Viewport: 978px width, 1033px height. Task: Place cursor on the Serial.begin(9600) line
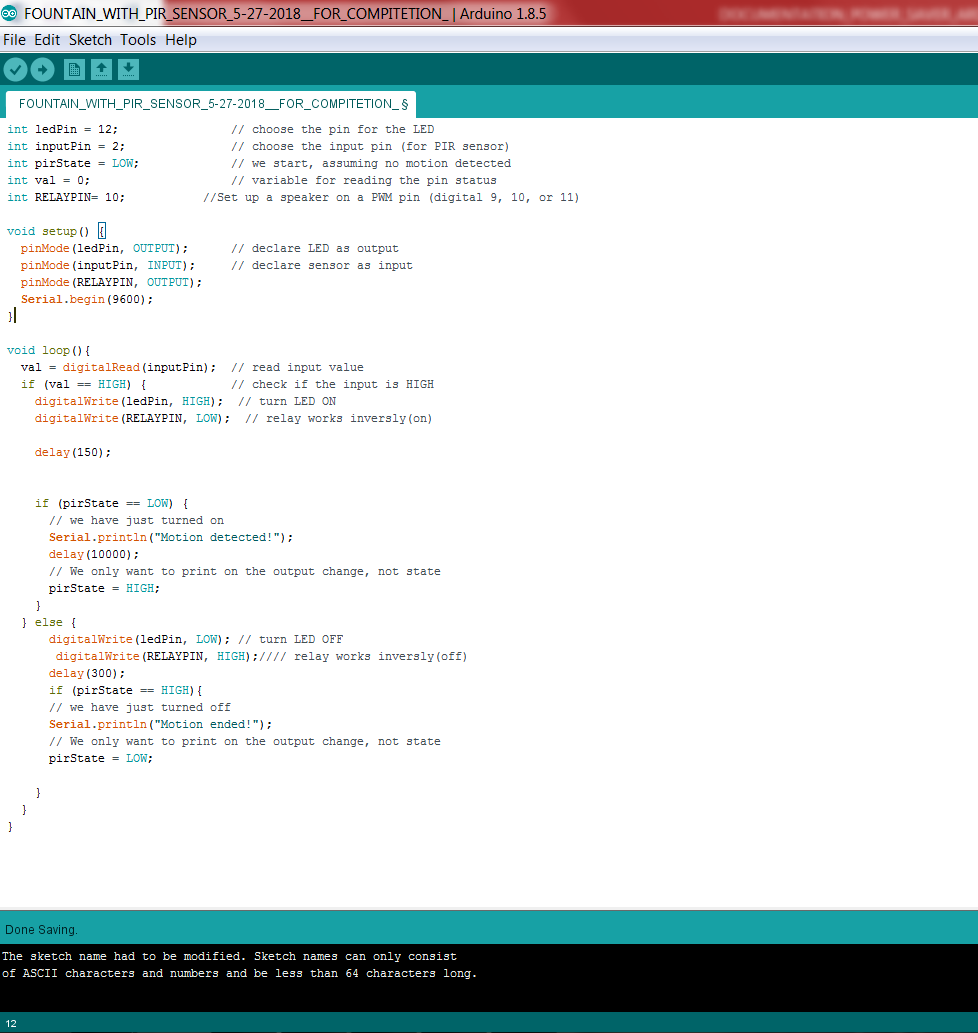click(x=85, y=298)
